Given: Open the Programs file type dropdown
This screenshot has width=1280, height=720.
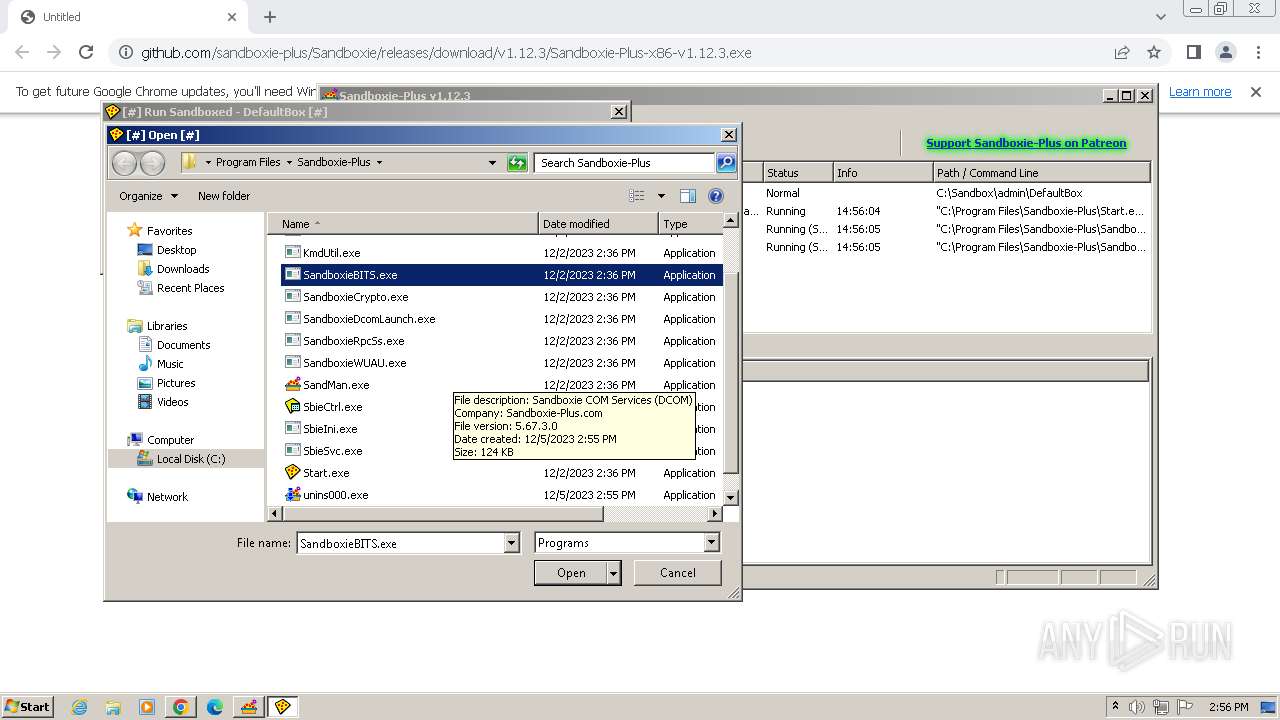Looking at the screenshot, I should pos(711,543).
